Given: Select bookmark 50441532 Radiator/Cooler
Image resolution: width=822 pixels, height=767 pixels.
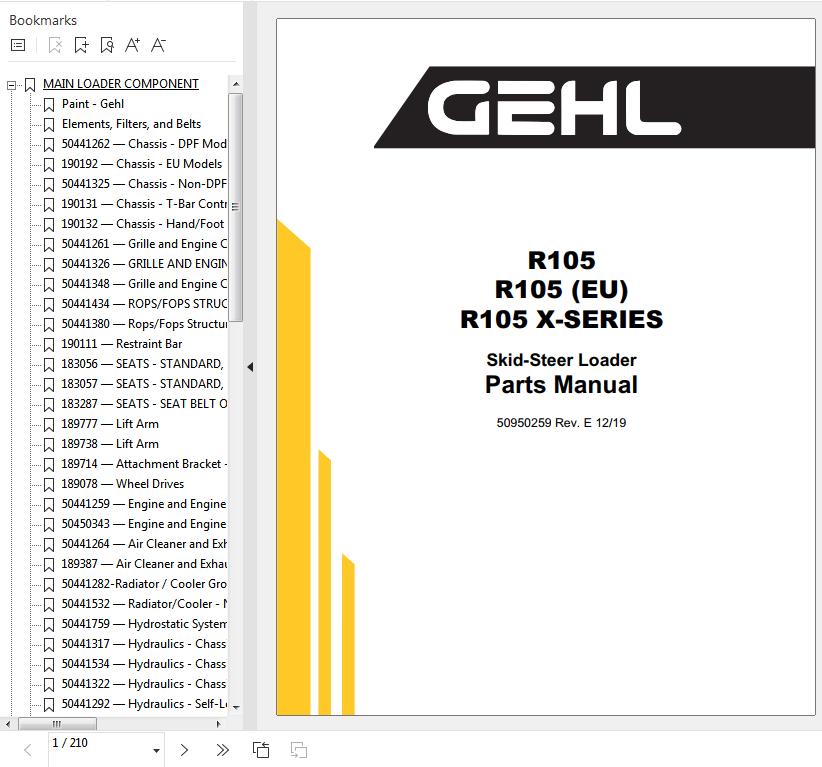Looking at the screenshot, I should coord(144,604).
